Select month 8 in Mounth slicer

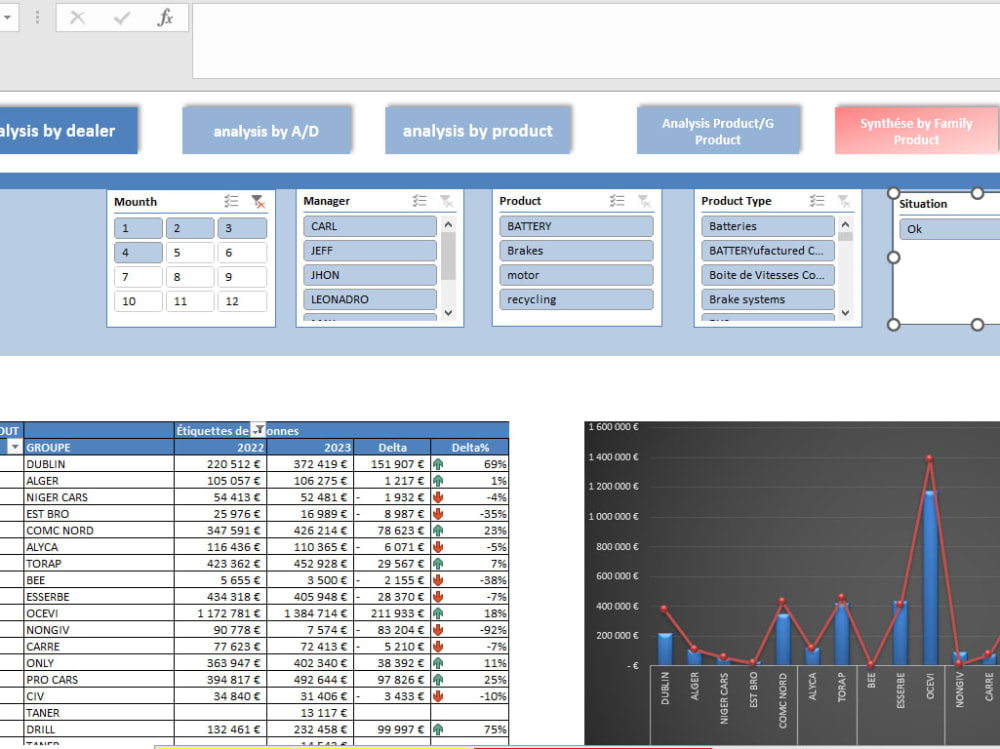190,276
